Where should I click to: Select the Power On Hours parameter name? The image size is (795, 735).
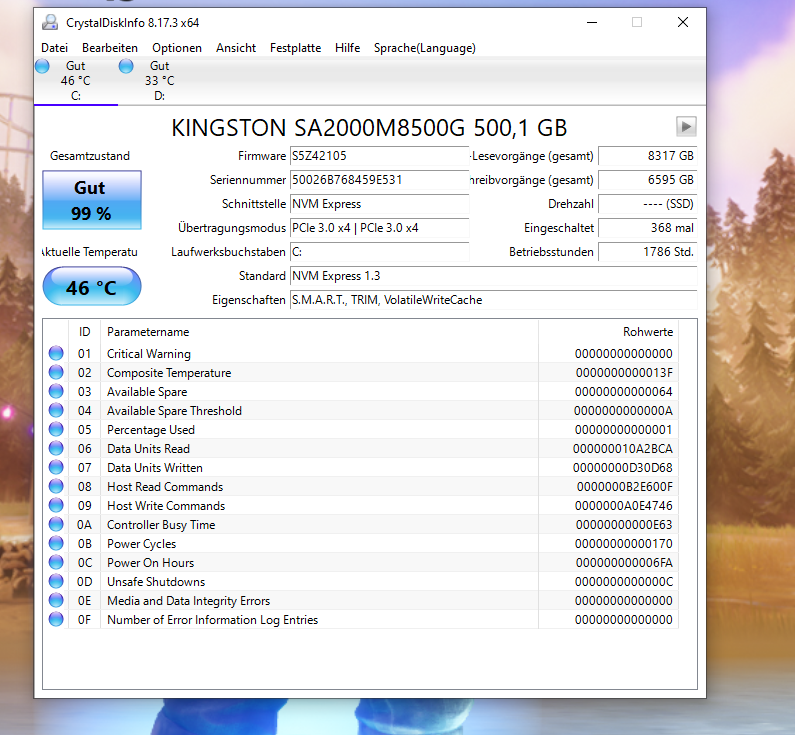[151, 563]
